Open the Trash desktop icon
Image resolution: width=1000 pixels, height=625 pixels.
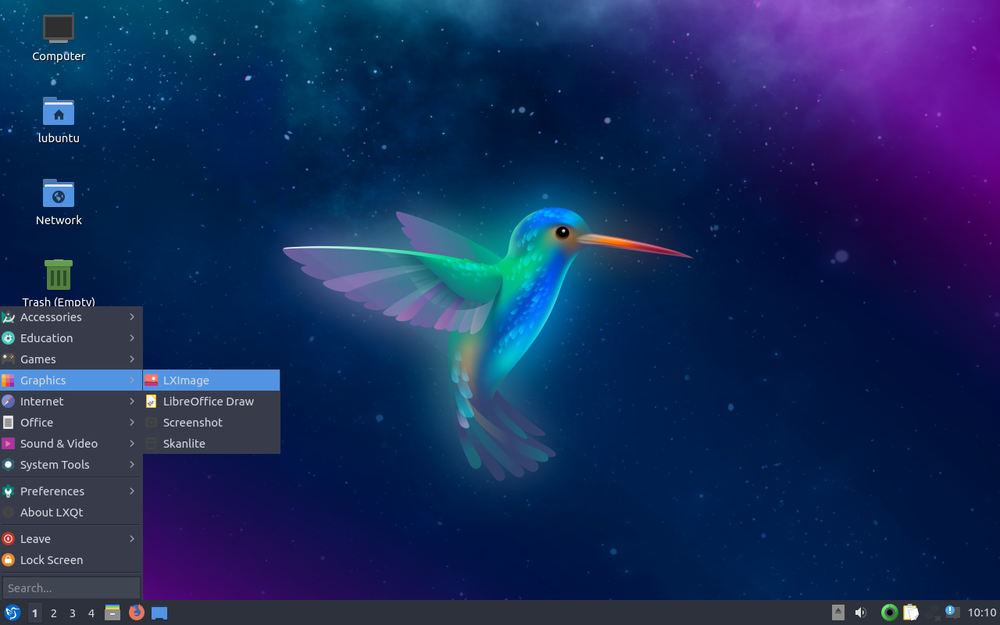[57, 275]
